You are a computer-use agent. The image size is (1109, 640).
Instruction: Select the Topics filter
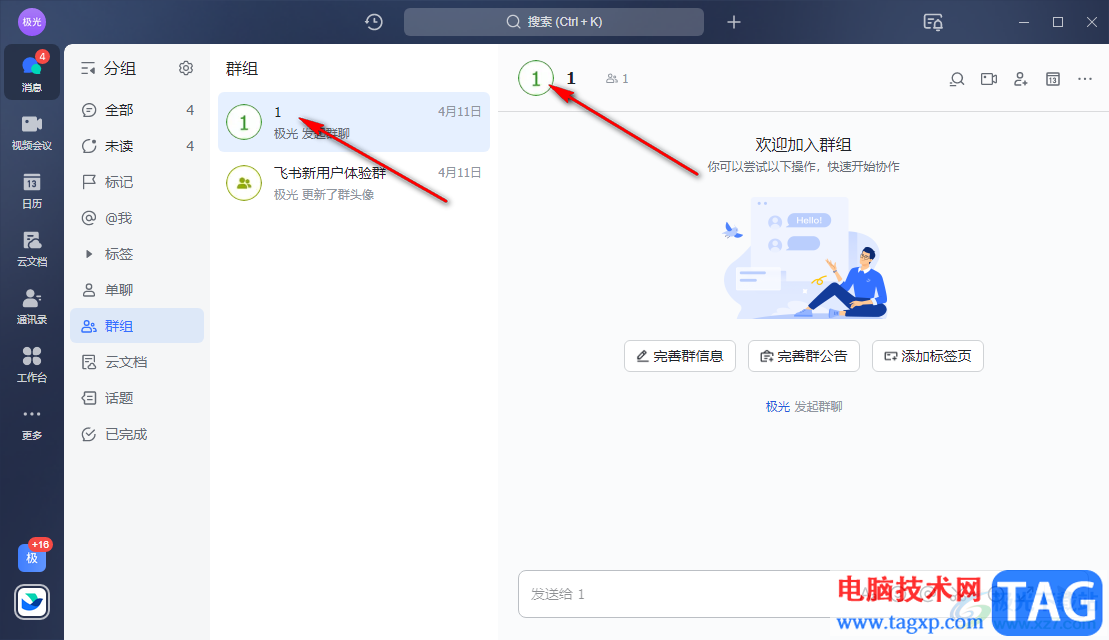137,398
